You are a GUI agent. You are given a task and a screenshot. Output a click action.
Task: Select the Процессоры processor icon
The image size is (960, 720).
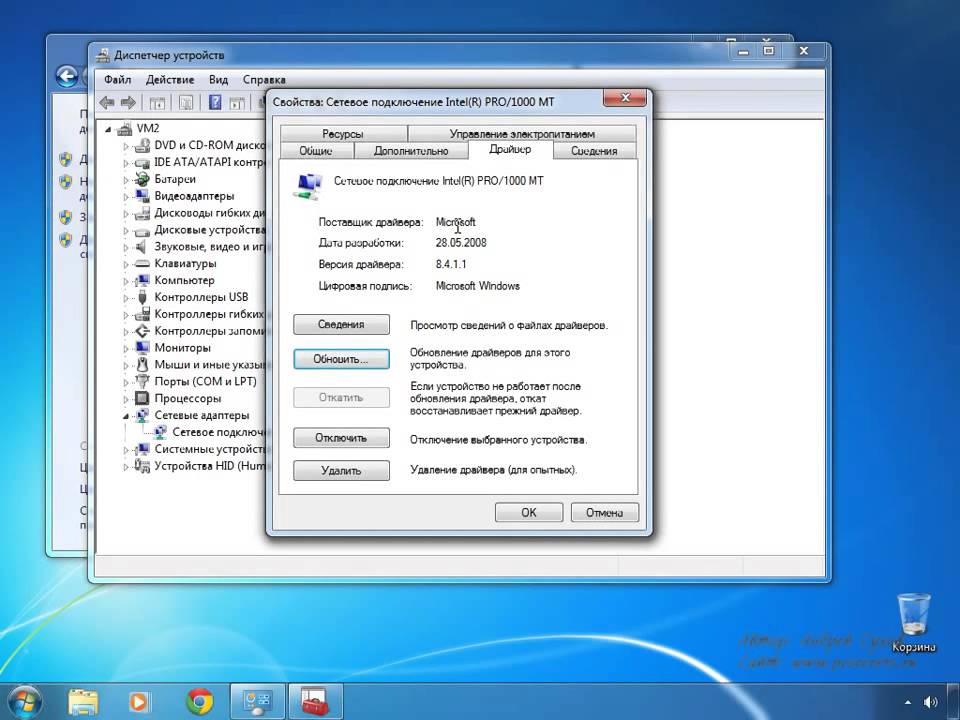point(142,399)
